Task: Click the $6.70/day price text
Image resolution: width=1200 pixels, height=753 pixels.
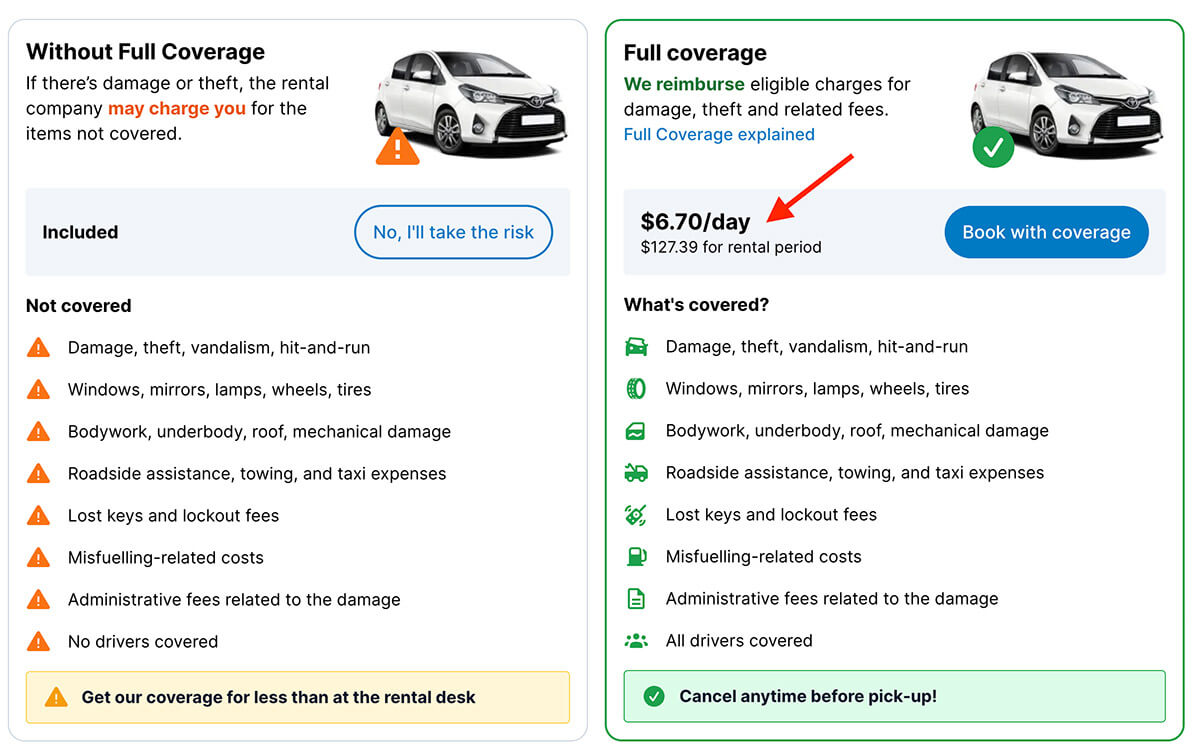Action: 695,222
